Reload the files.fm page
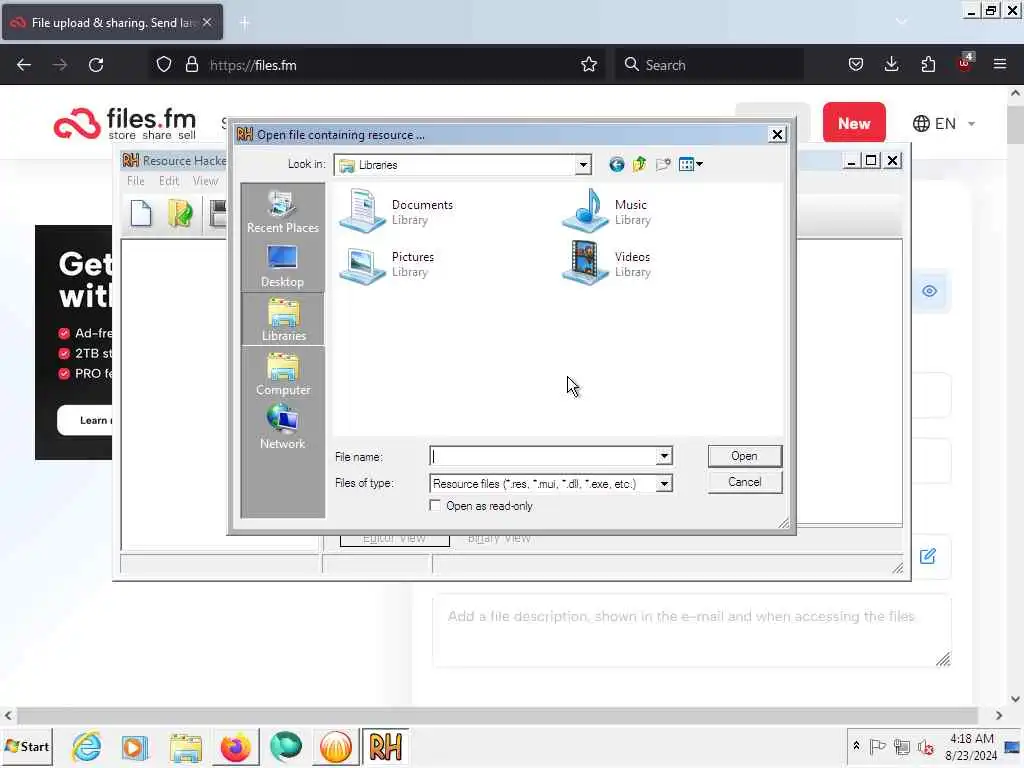The image size is (1024, 768). click(x=96, y=65)
